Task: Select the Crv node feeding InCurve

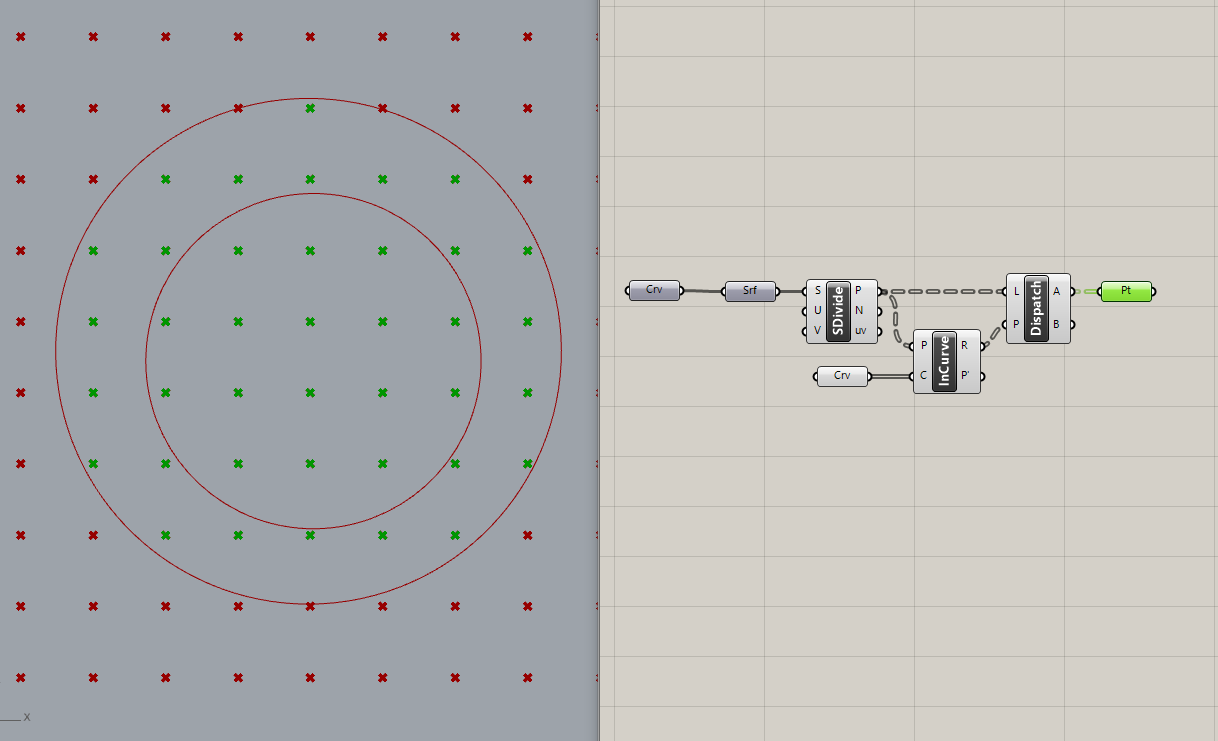Action: 842,376
